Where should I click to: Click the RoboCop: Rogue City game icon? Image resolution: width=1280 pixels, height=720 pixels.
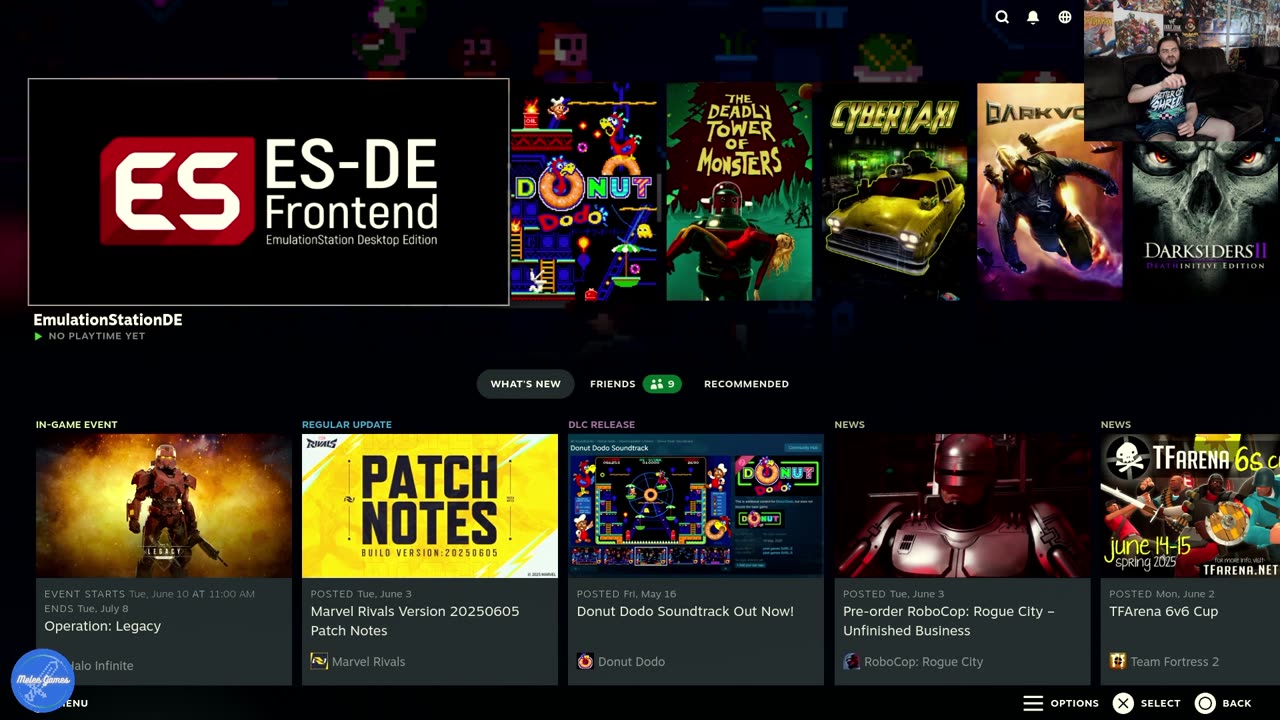851,661
